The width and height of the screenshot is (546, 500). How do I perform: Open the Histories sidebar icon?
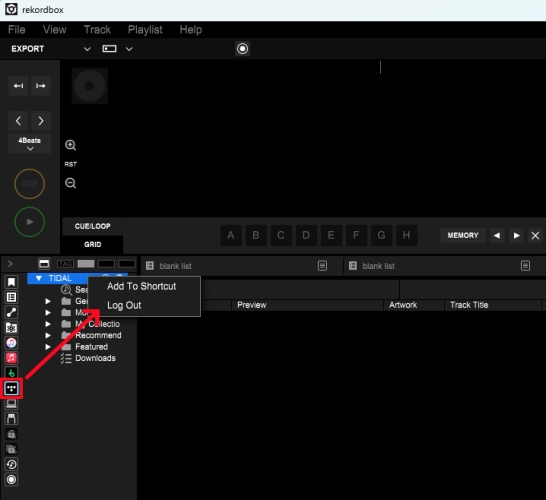click(x=11, y=464)
